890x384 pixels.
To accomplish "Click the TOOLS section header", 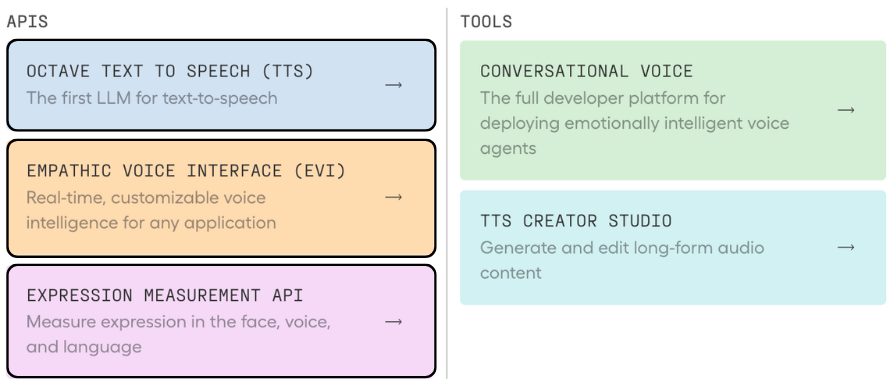I will coord(486,22).
